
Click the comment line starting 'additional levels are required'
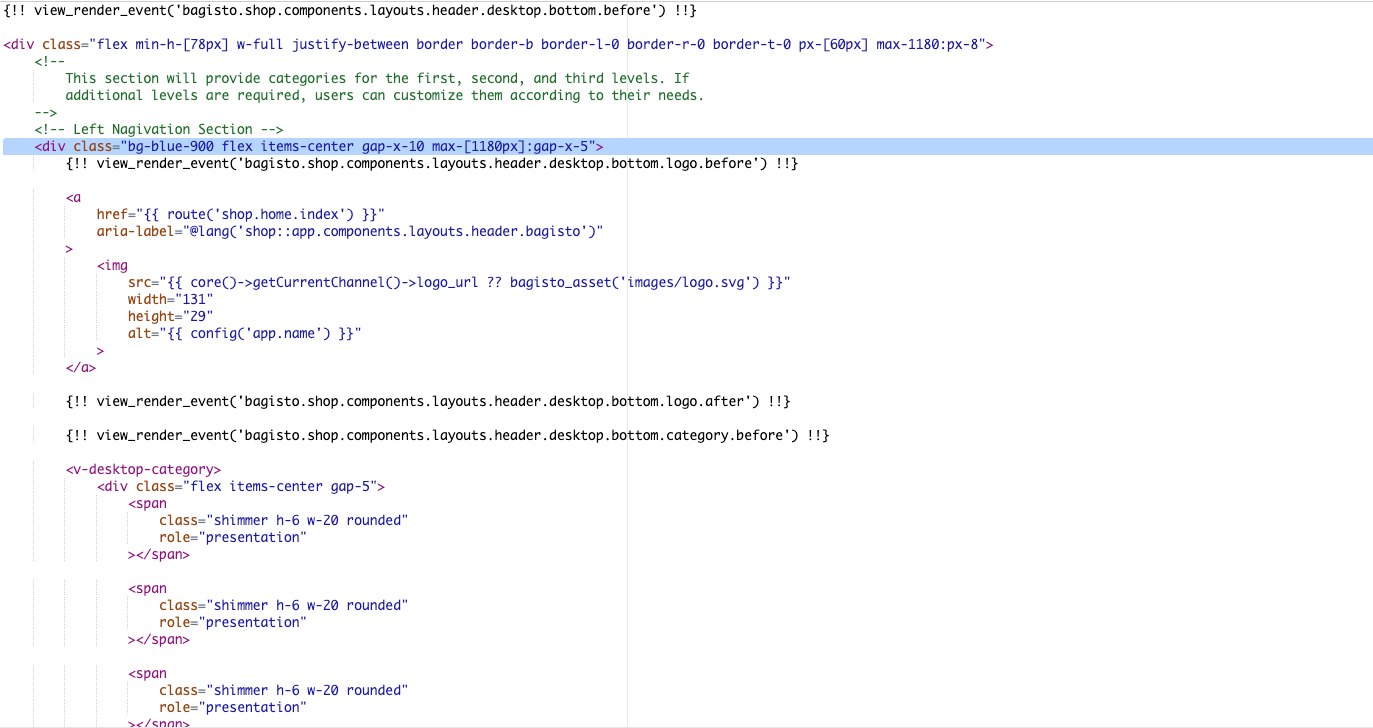(384, 95)
